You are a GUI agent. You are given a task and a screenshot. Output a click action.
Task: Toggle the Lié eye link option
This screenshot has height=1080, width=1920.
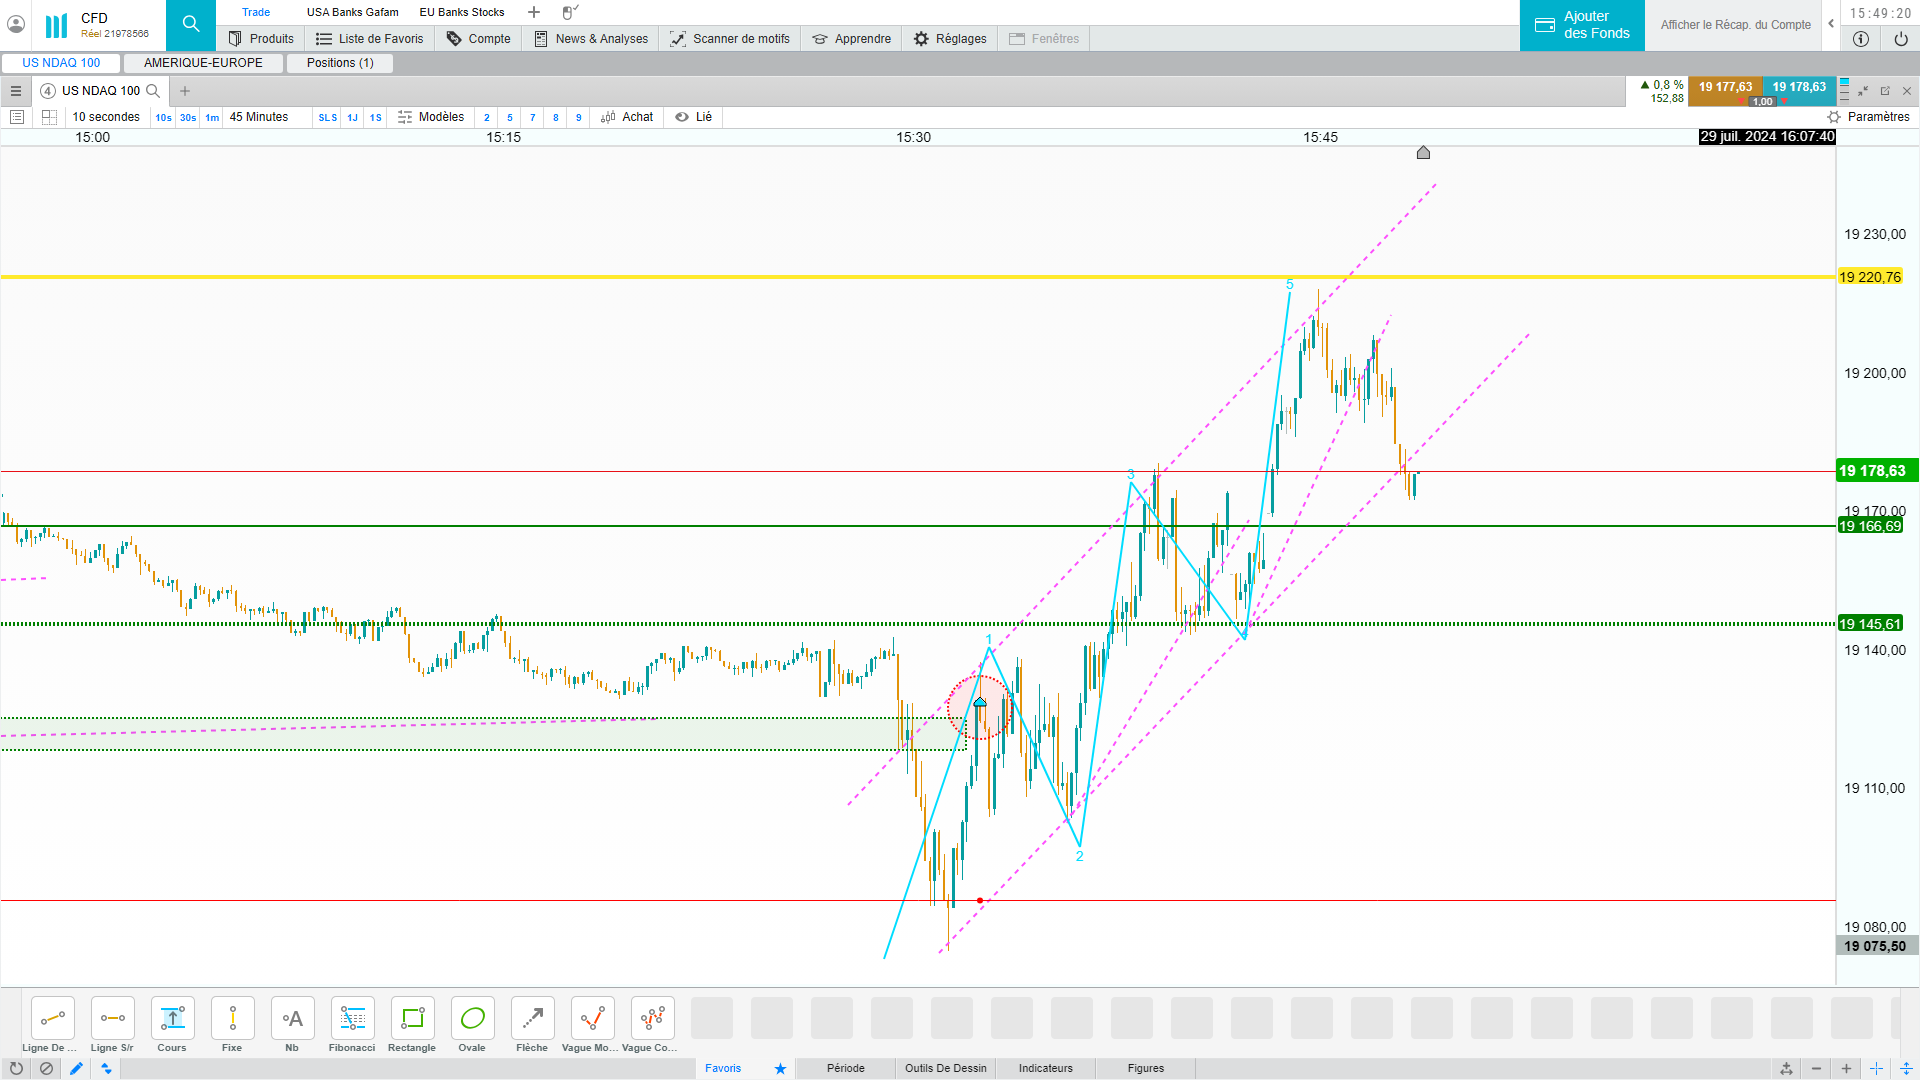coord(693,117)
